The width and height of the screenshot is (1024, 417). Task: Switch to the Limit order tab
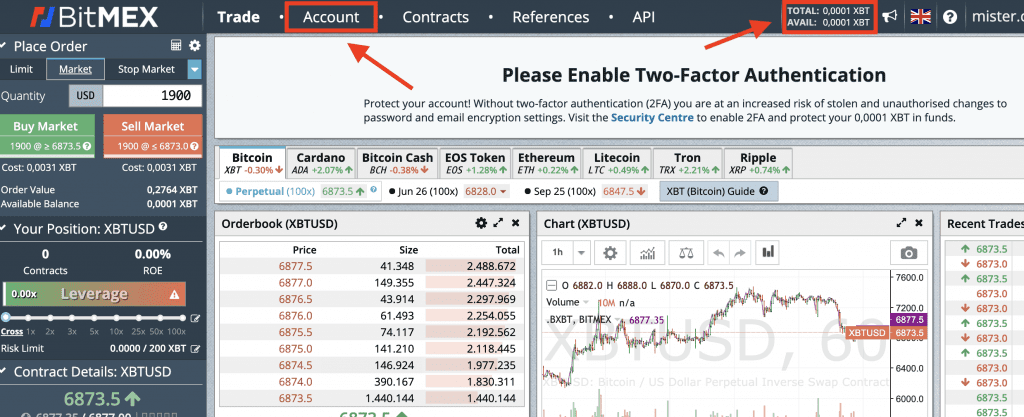coord(21,69)
